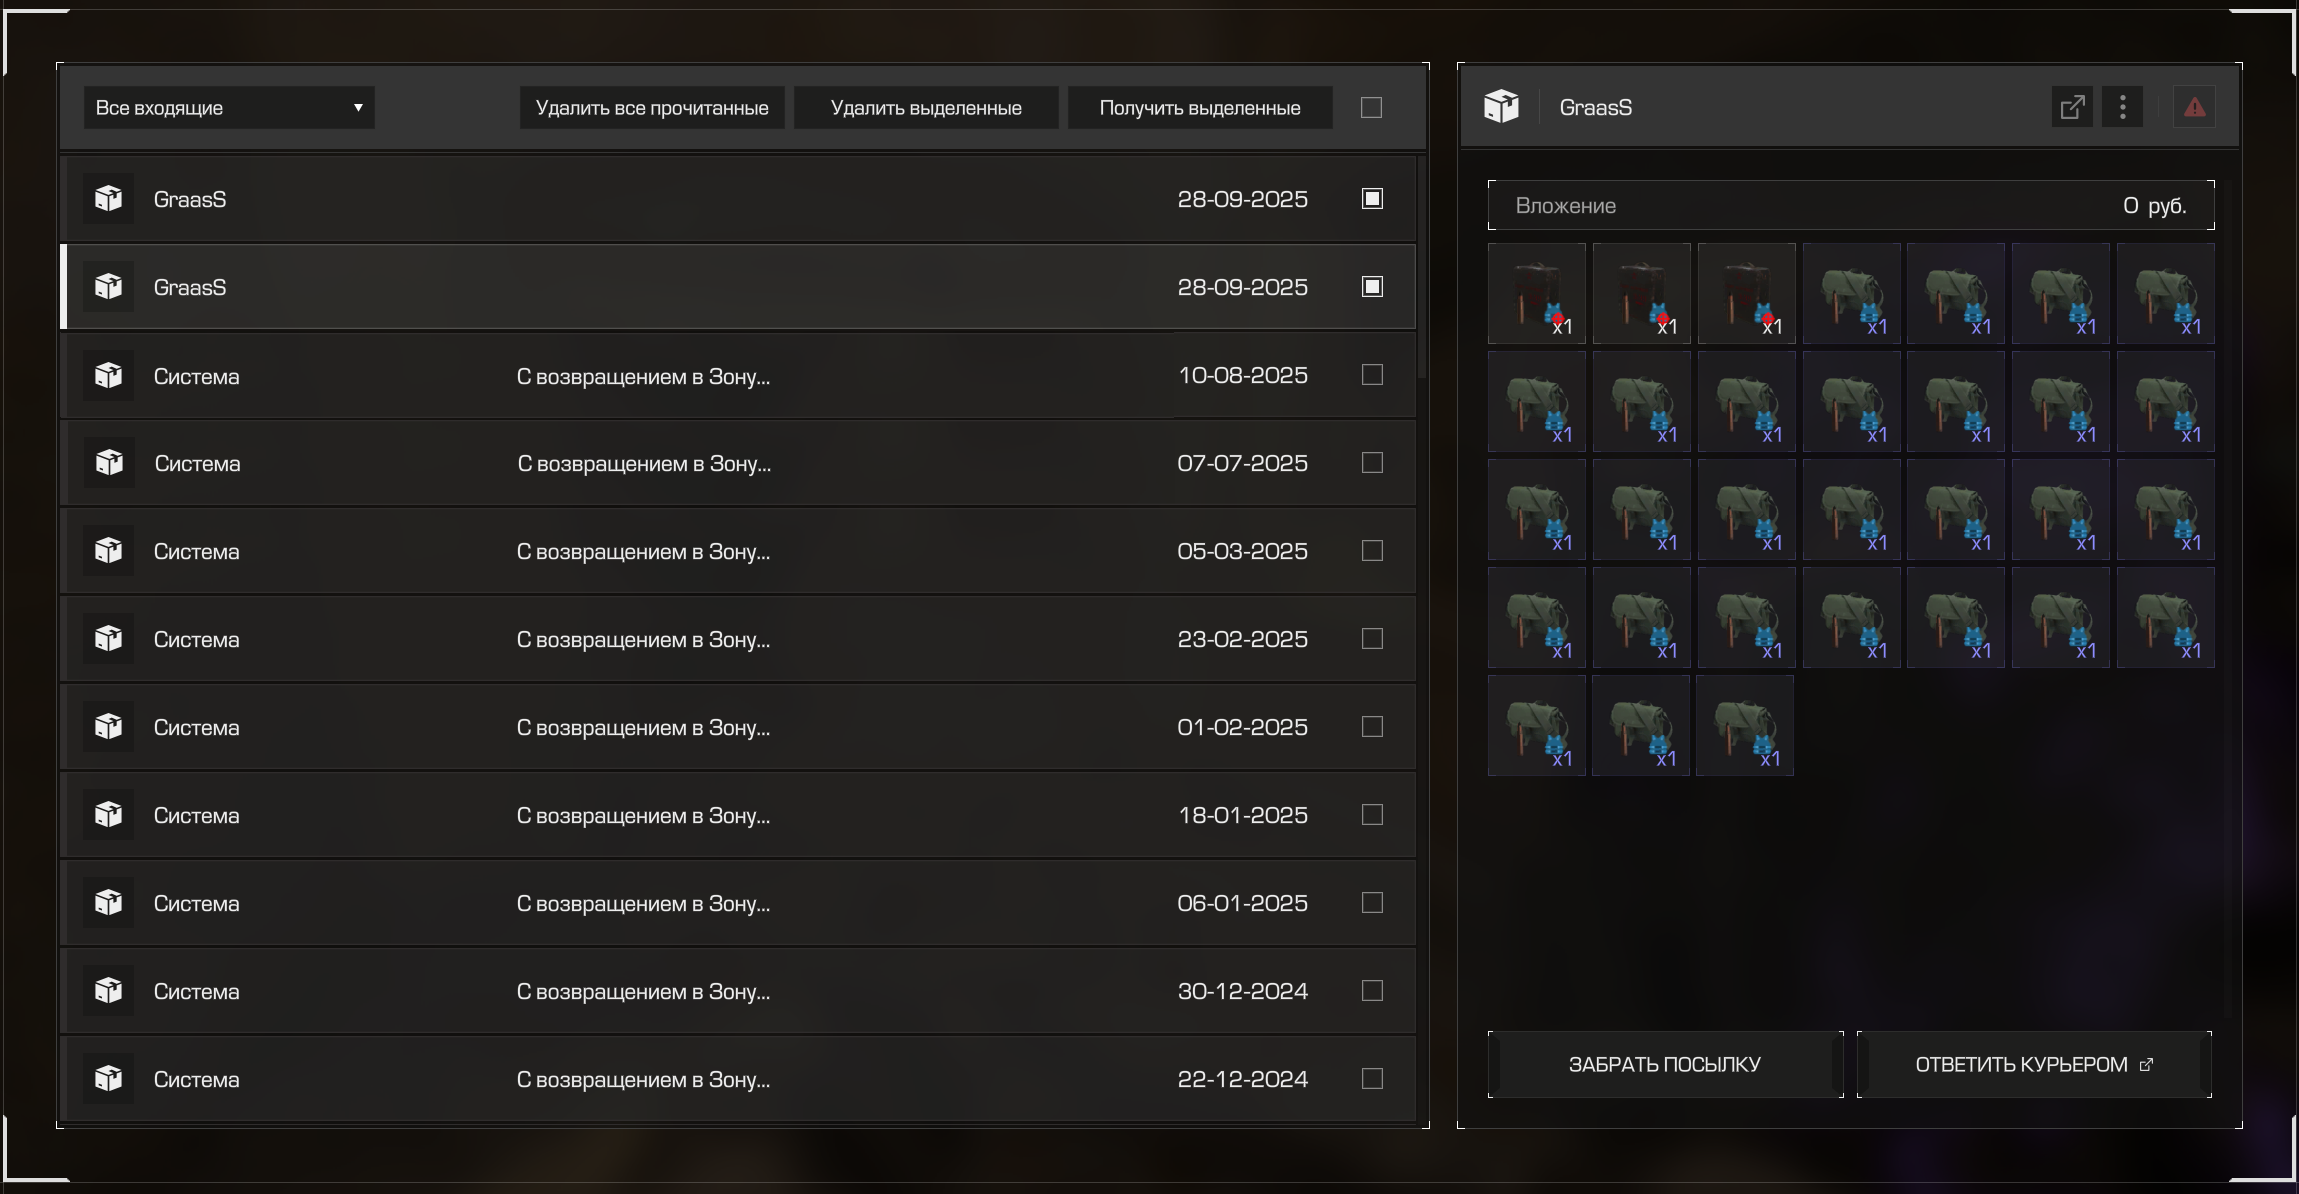This screenshot has width=2299, height=1194.
Task: Uncheck the first GraasS message checkbox
Action: click(x=1372, y=199)
